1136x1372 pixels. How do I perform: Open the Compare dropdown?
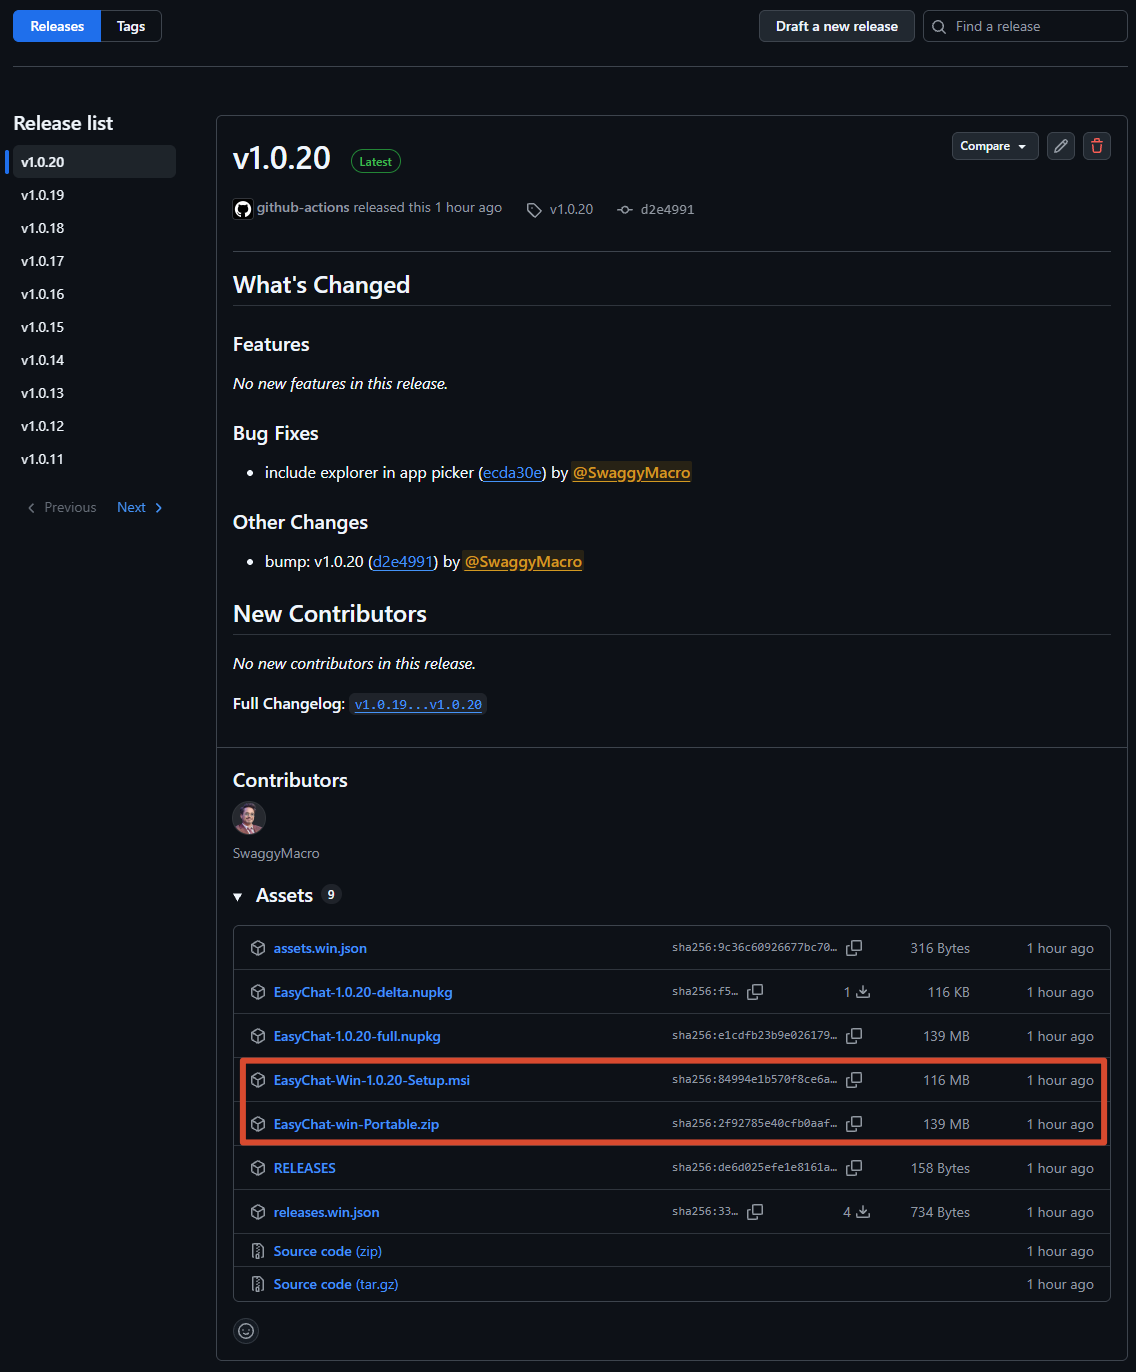pyautogui.click(x=995, y=146)
